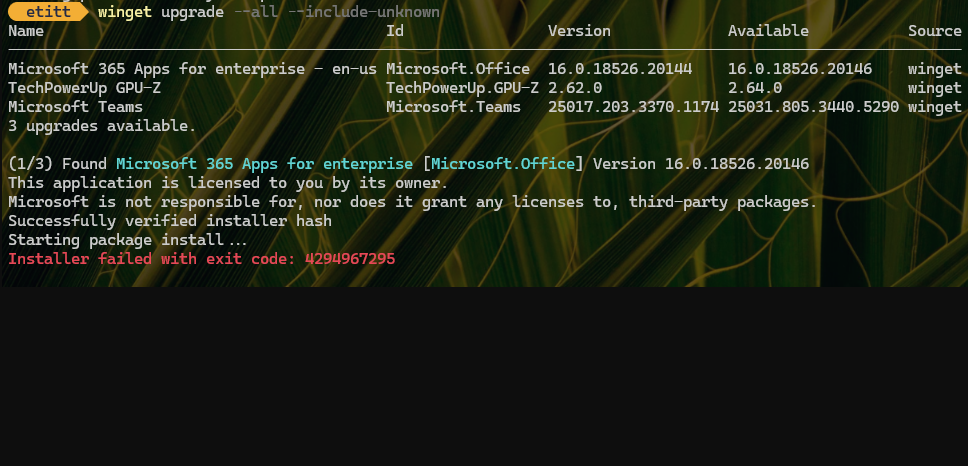Click cyan Microsoft 365 Apps for enterprise text
The height and width of the screenshot is (466, 968).
click(264, 164)
